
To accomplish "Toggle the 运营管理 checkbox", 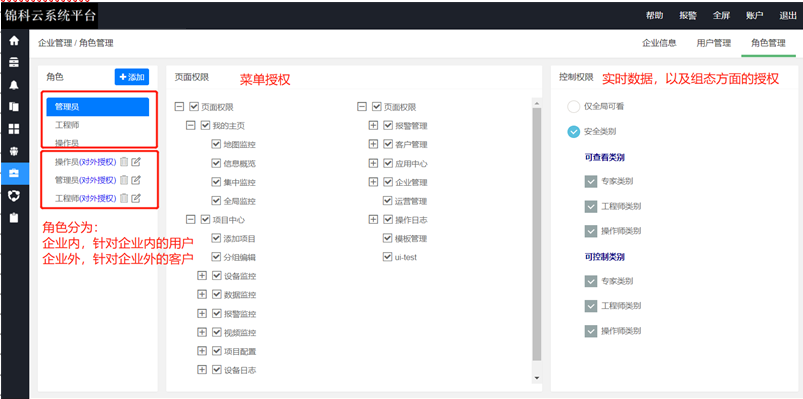I will point(388,201).
